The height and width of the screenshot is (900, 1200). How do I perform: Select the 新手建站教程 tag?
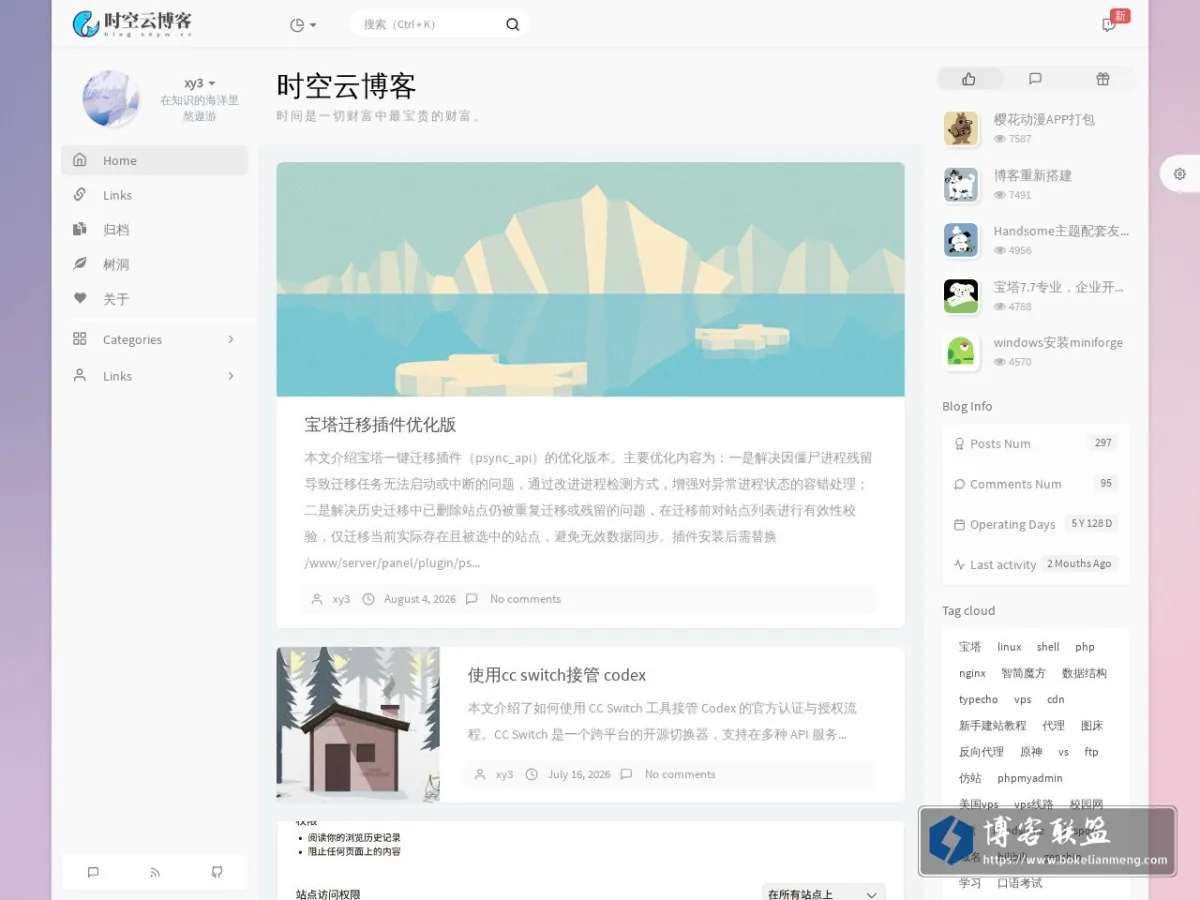point(992,725)
